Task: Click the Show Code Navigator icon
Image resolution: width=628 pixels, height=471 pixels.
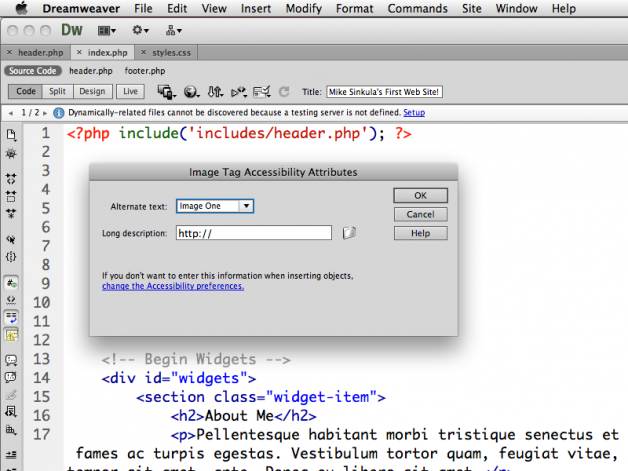Action: pyautogui.click(x=11, y=153)
